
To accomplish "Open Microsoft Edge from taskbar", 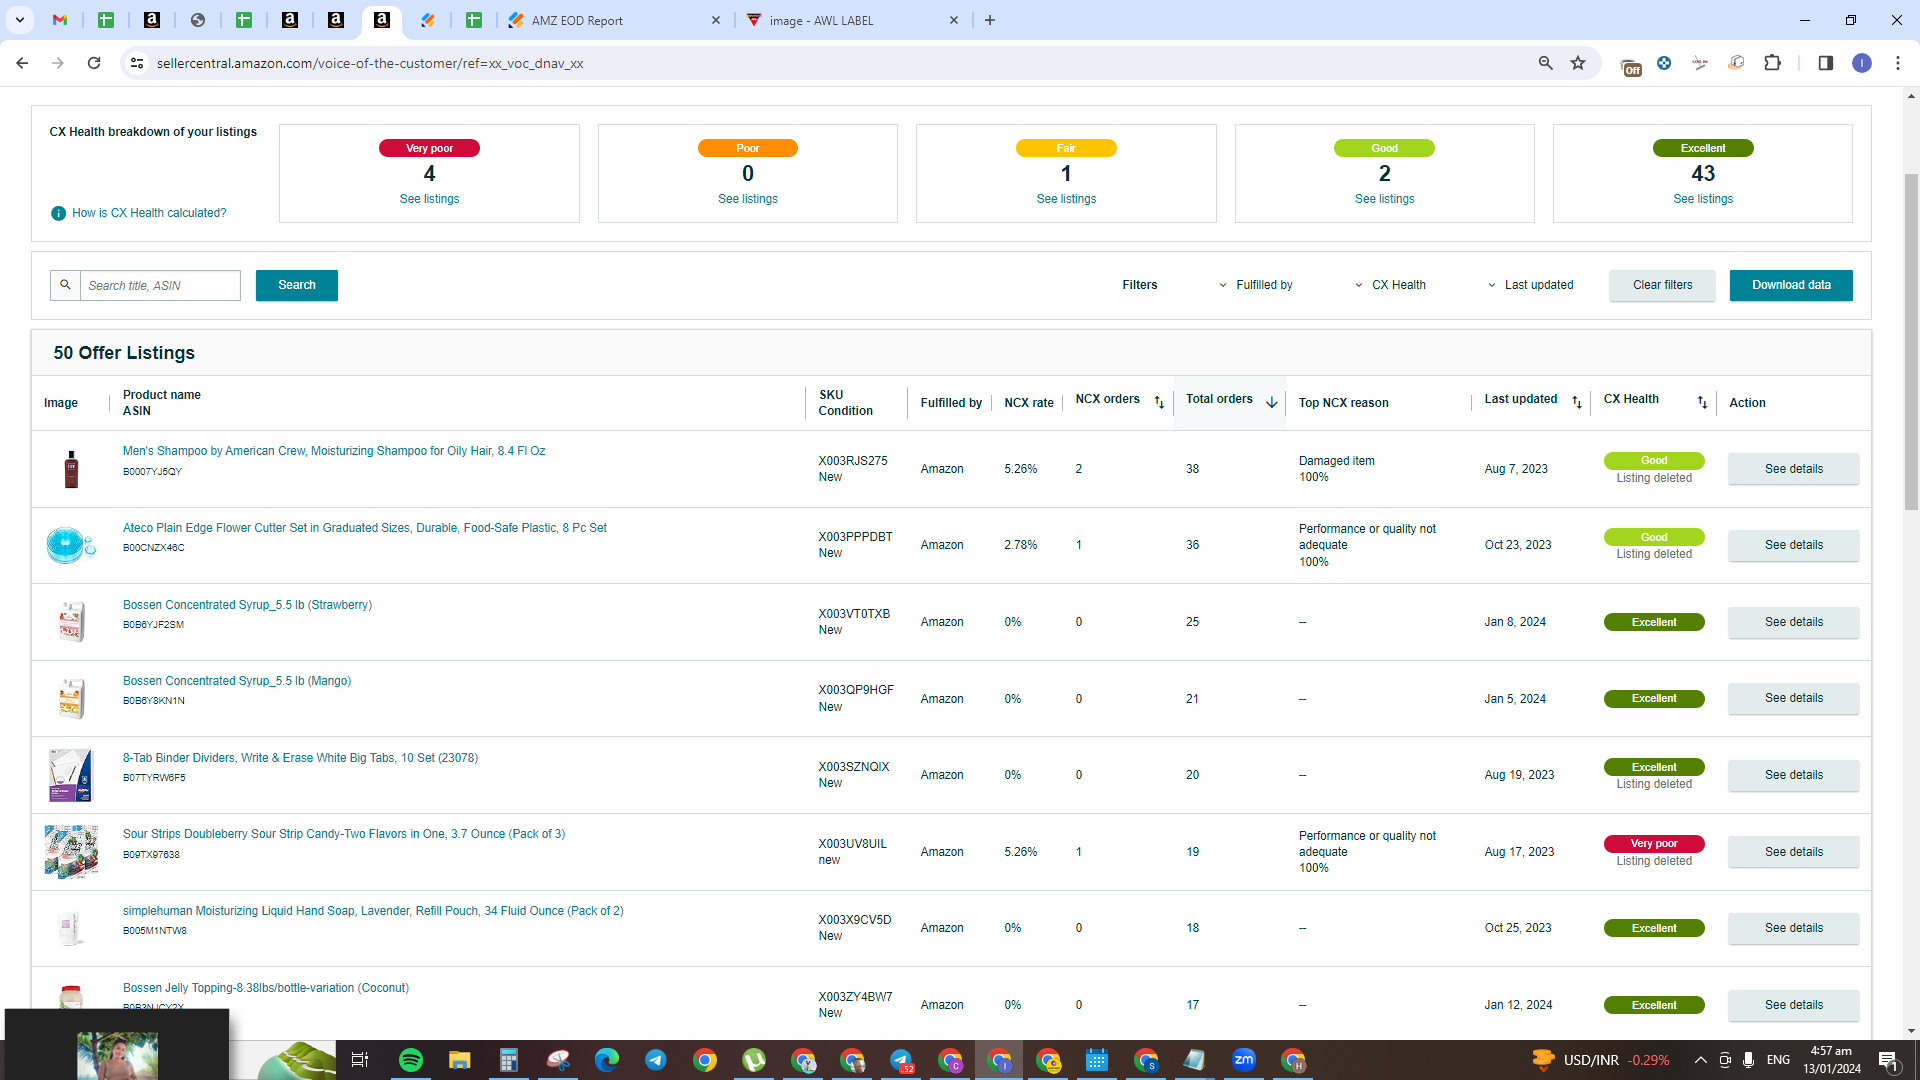I will [606, 1060].
